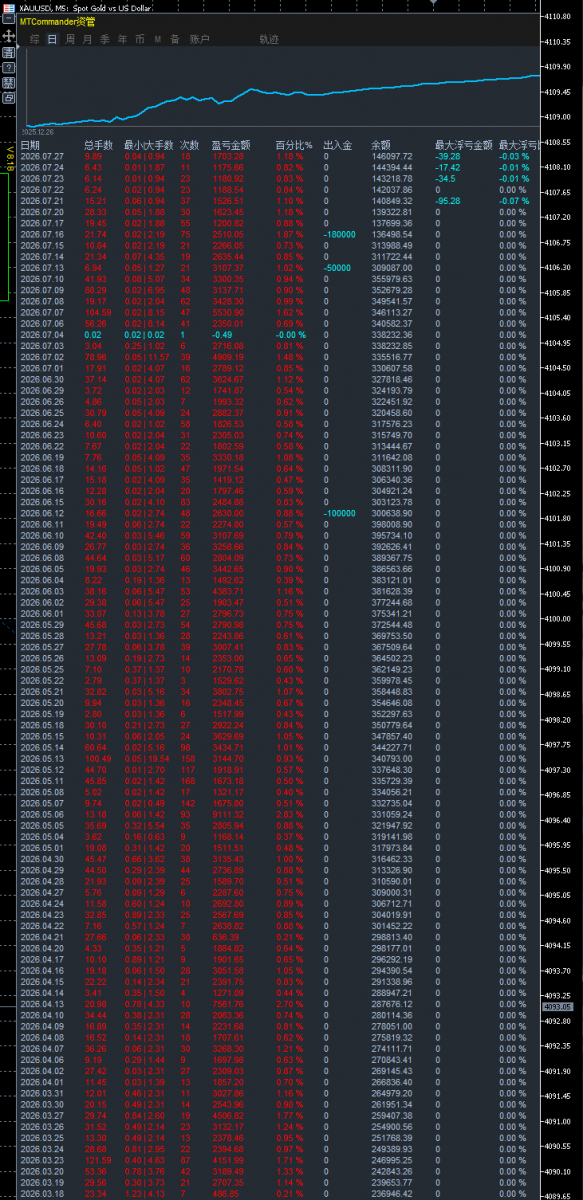
Task: Select the 周 weekly tab
Action: (70, 39)
